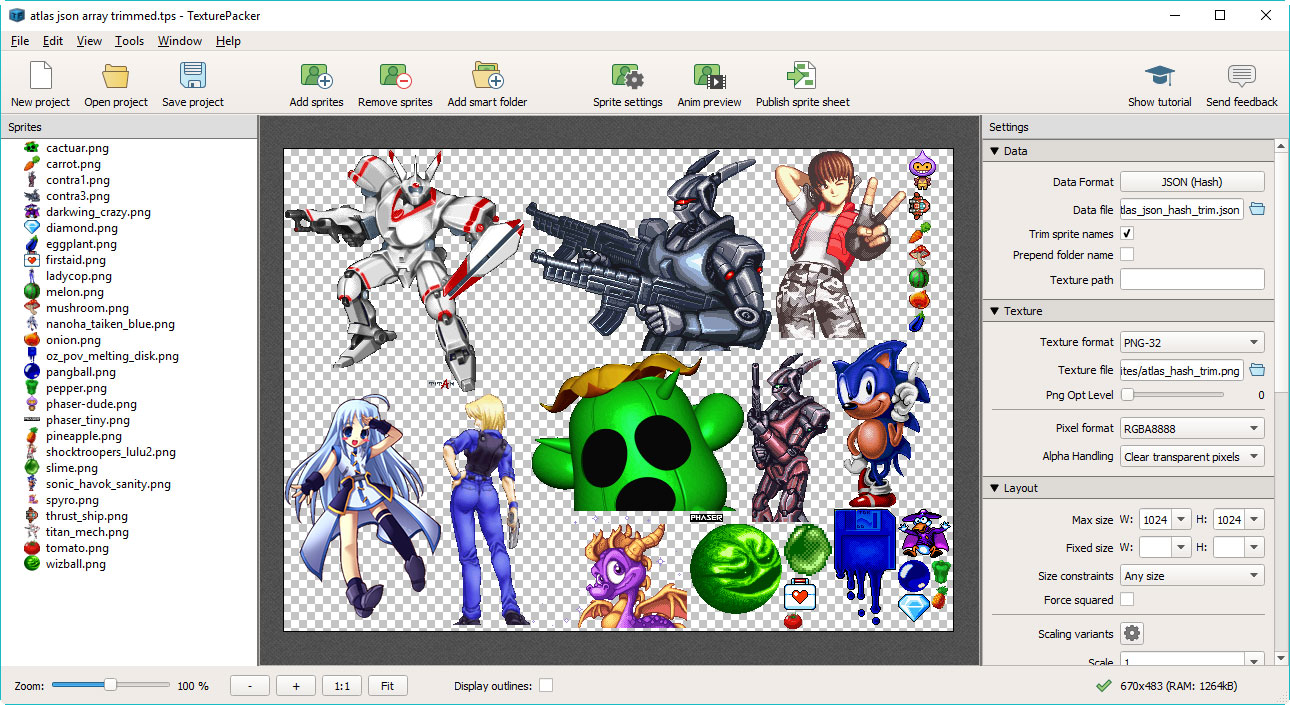
Task: Collapse the Layout section
Action: (x=995, y=488)
